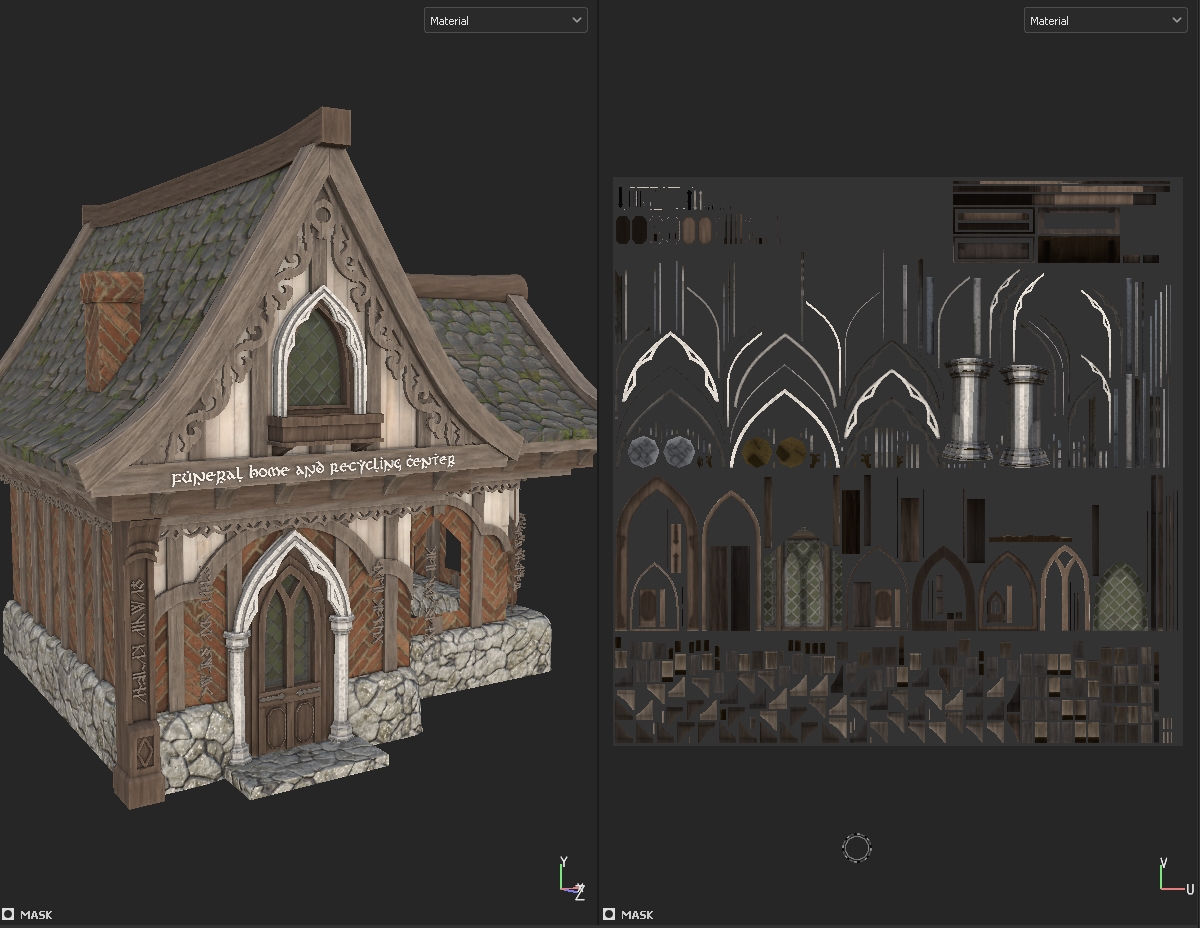Select the left stone column UV island
Screen dimensions: 1200x928
(x=968, y=410)
